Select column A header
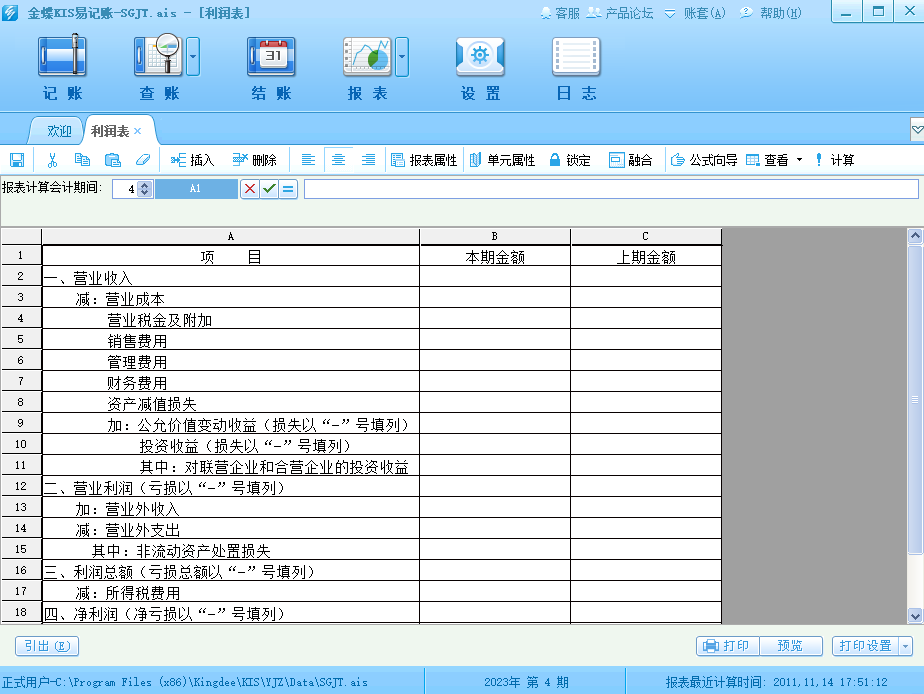 230,236
